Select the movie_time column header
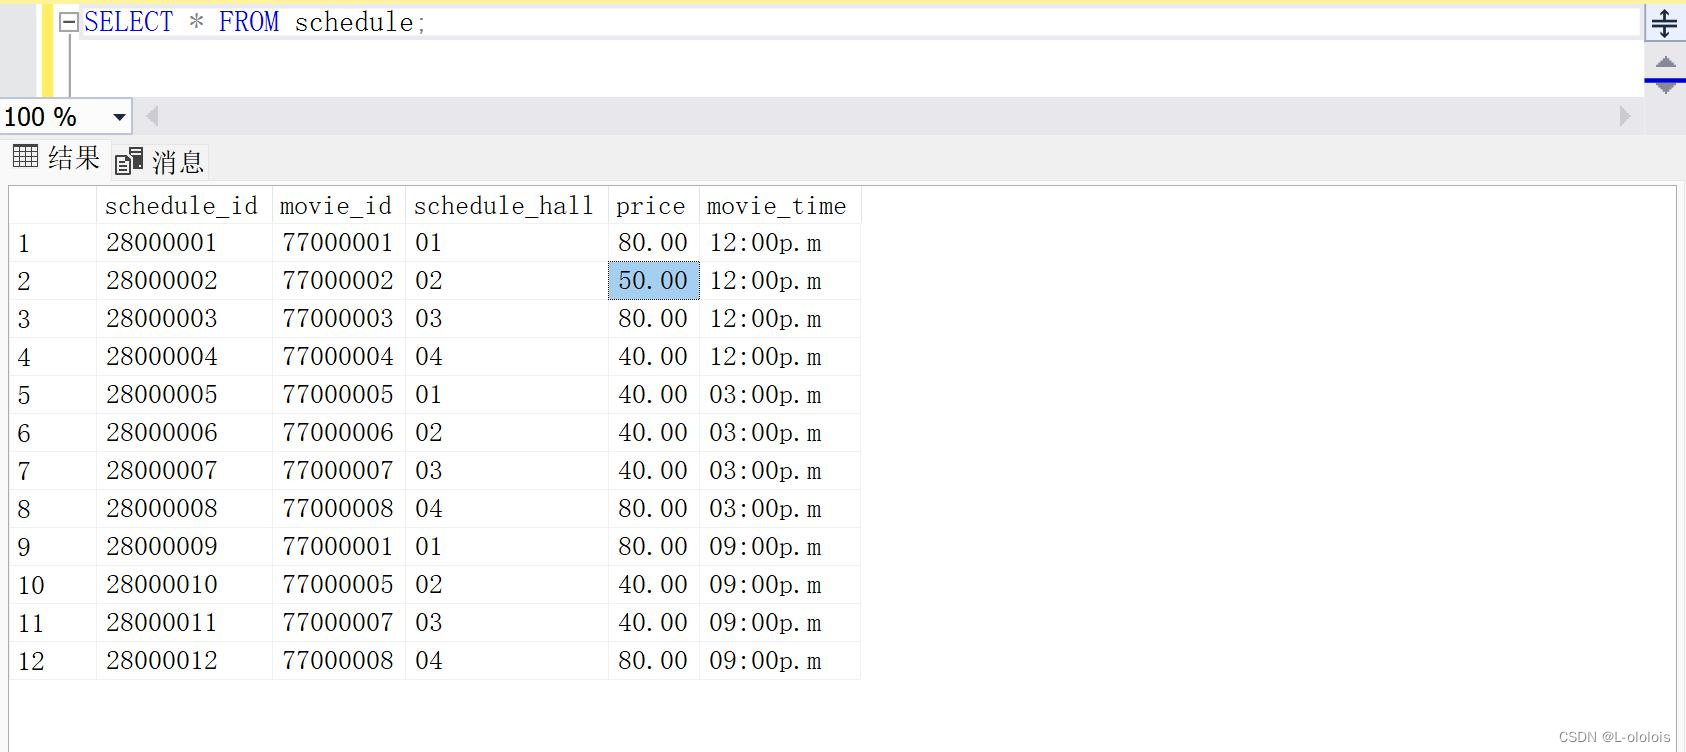 pyautogui.click(x=779, y=205)
